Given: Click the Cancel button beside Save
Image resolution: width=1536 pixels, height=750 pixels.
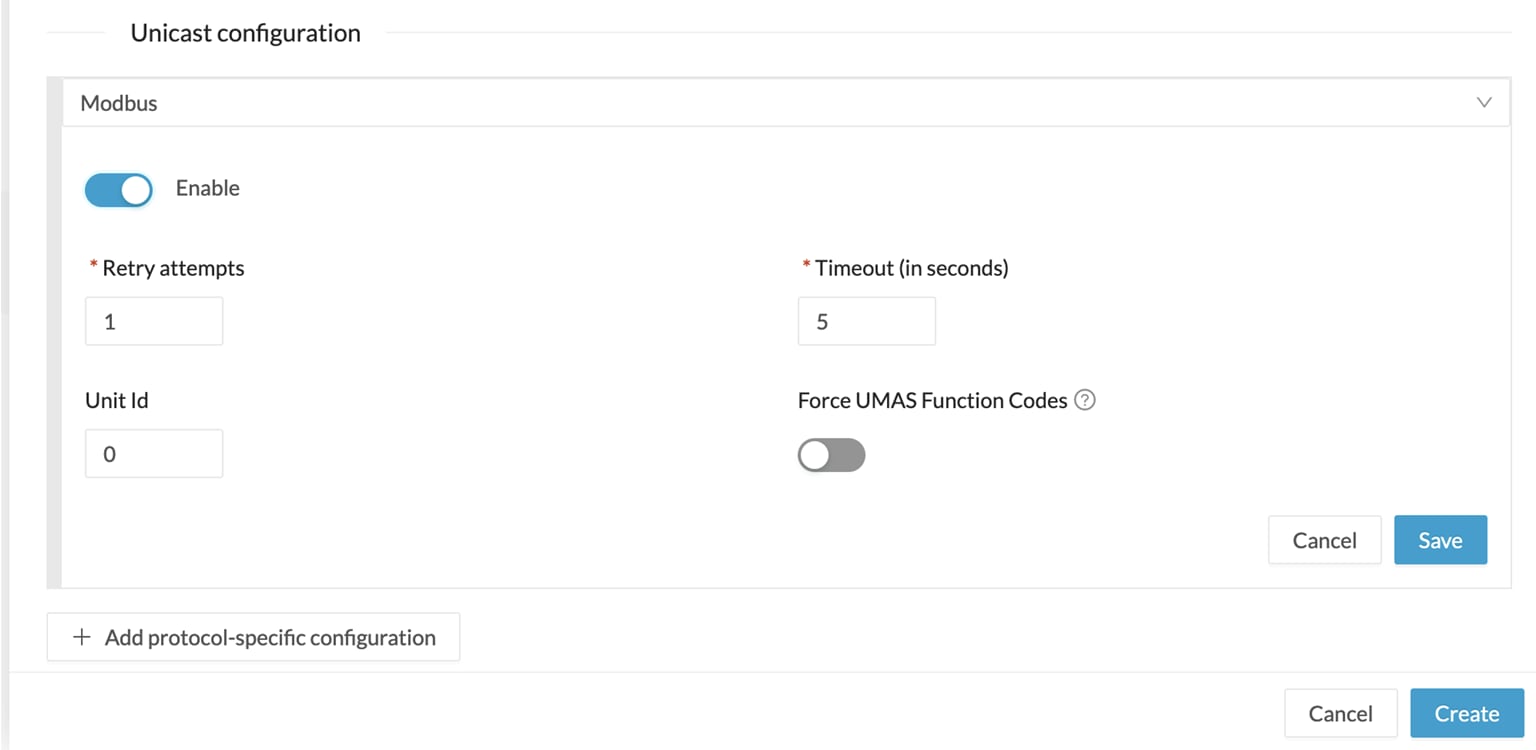Looking at the screenshot, I should (x=1324, y=540).
